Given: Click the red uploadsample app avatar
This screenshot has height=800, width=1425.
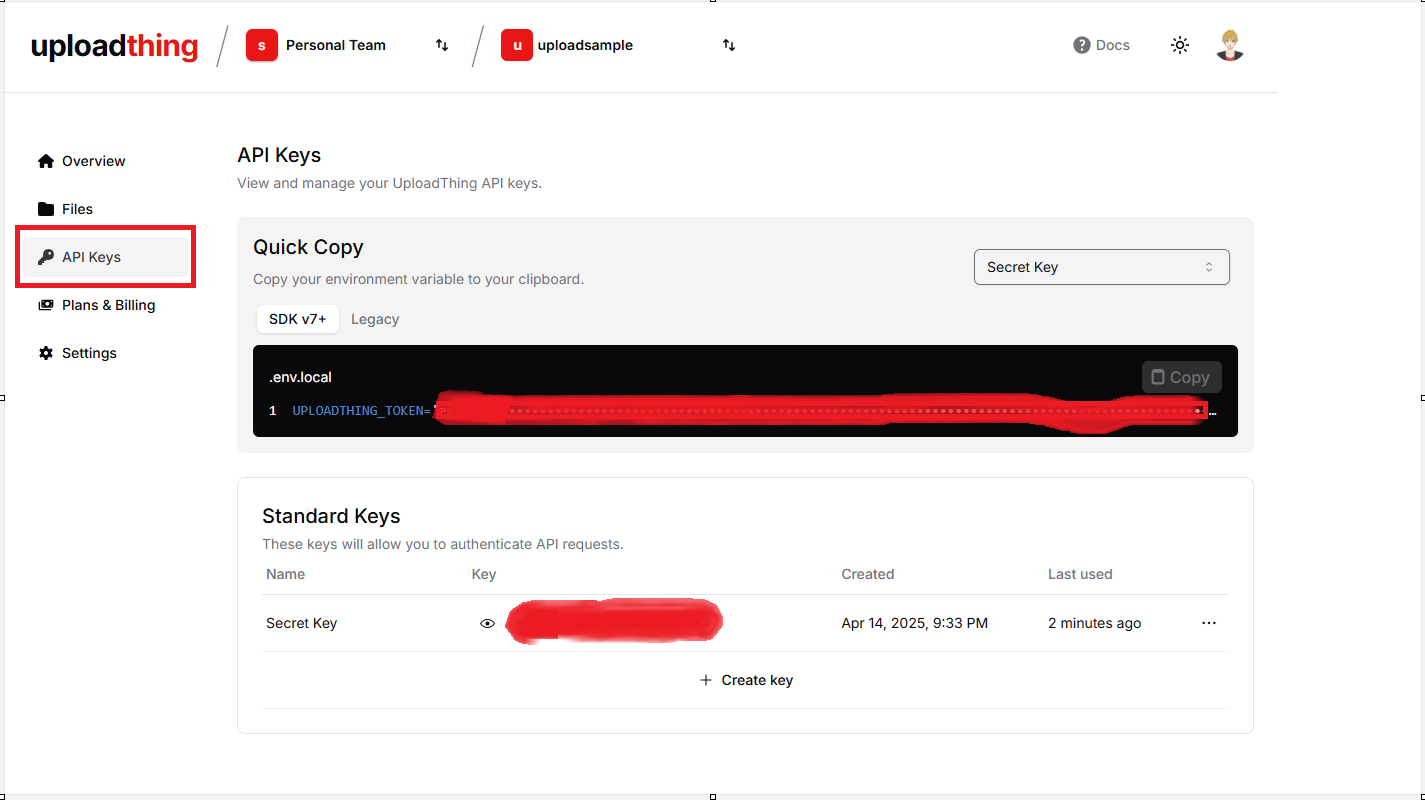Looking at the screenshot, I should pos(517,45).
